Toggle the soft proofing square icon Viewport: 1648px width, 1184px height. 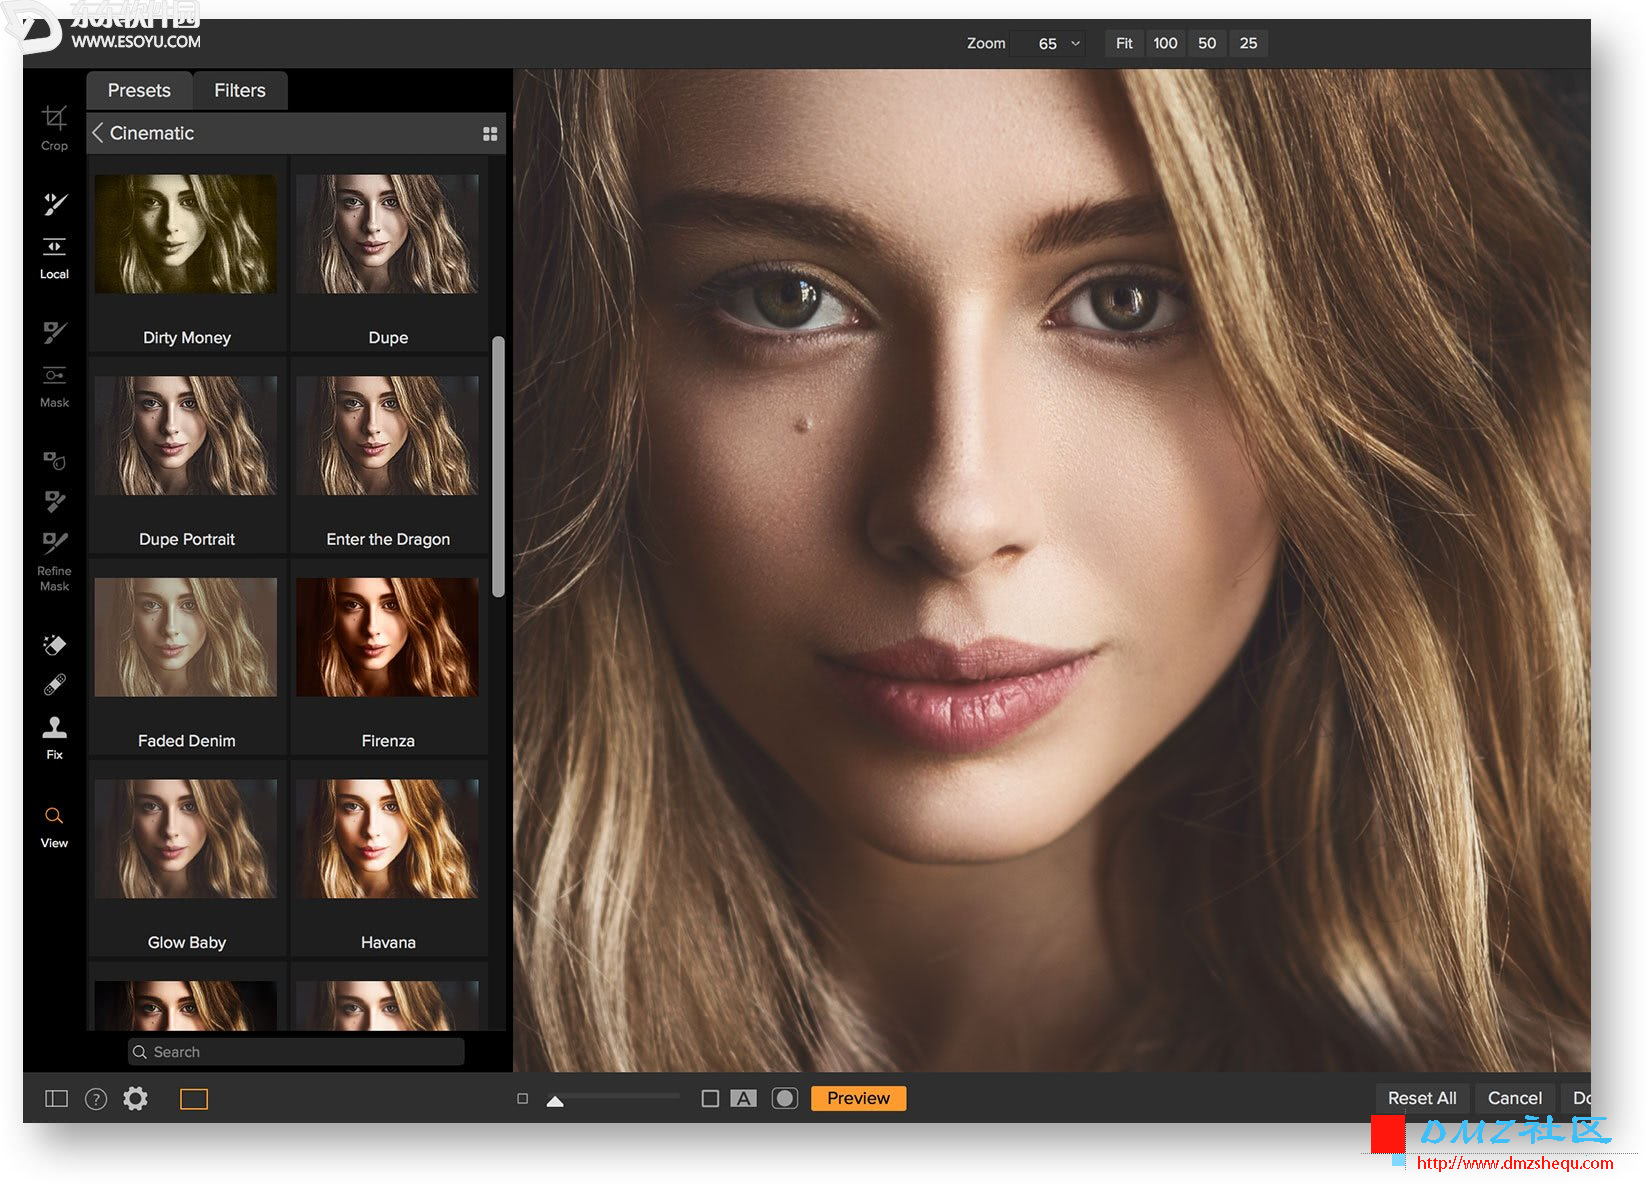tap(710, 1098)
